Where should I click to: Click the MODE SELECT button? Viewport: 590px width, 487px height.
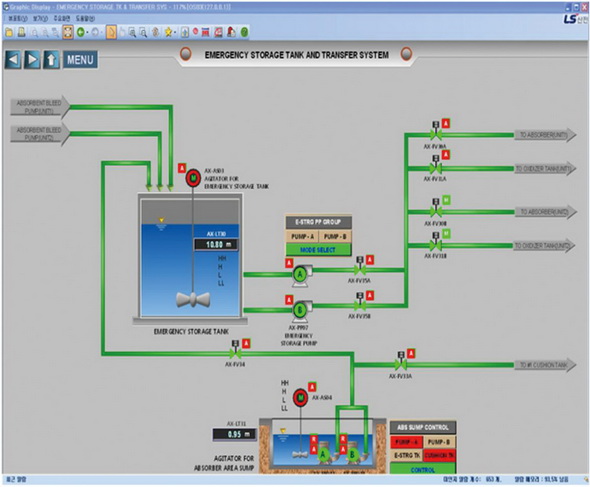point(318,250)
